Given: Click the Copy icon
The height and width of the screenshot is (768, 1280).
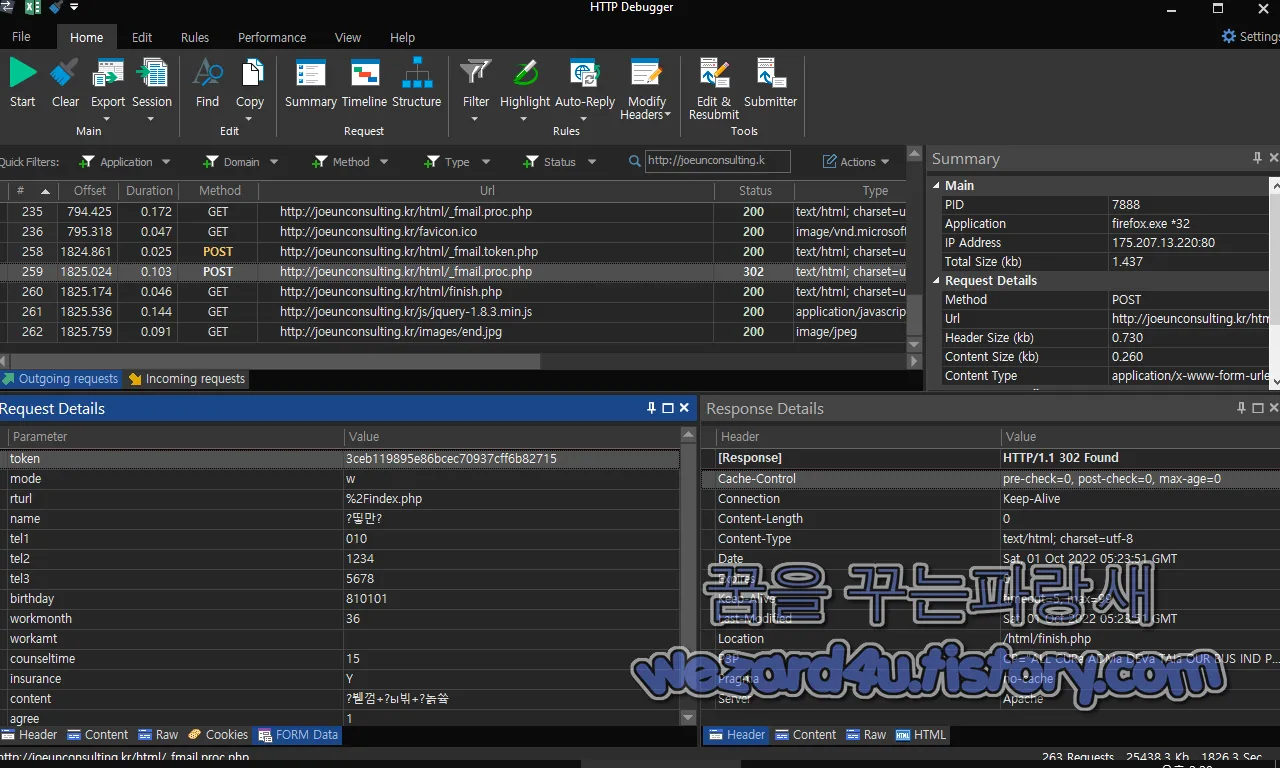Looking at the screenshot, I should click(250, 73).
